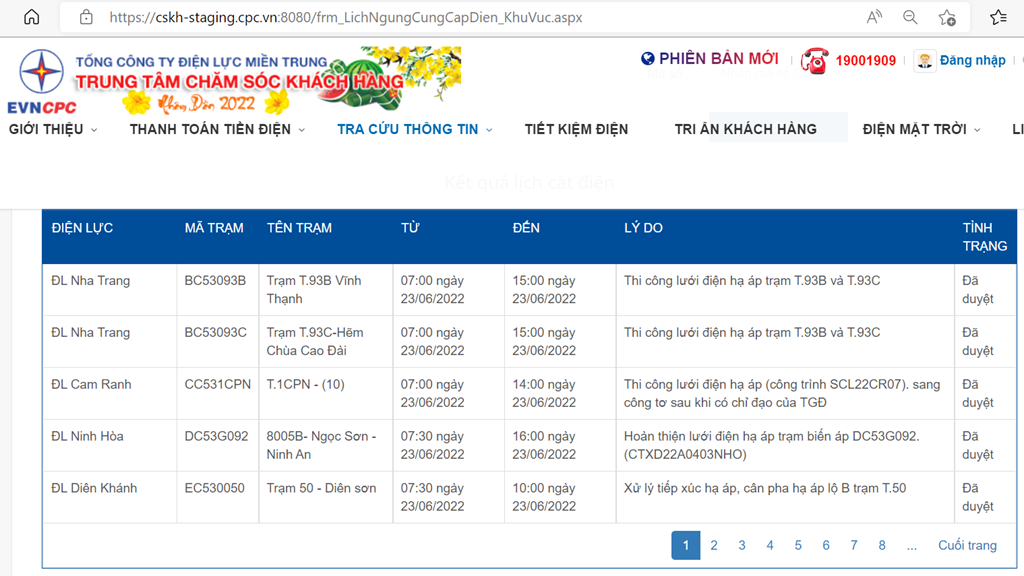Expand the ĐIỆN MẶT TRỜI menu
The image size is (1024, 576).
(x=921, y=129)
